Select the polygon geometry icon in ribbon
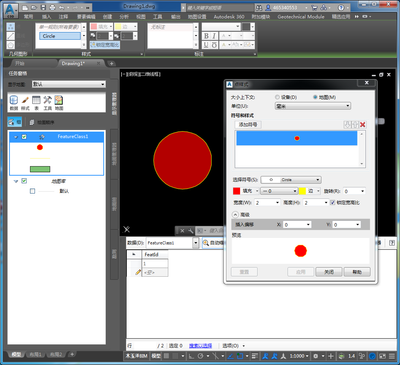Viewport: 400px width, 365px height. [11, 45]
